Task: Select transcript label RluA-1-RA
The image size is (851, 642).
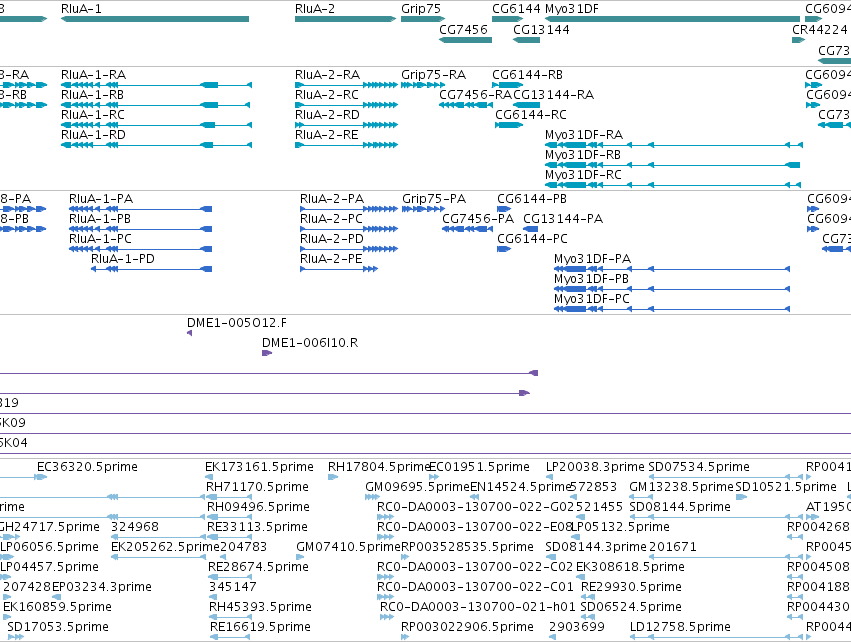Action: (x=93, y=74)
